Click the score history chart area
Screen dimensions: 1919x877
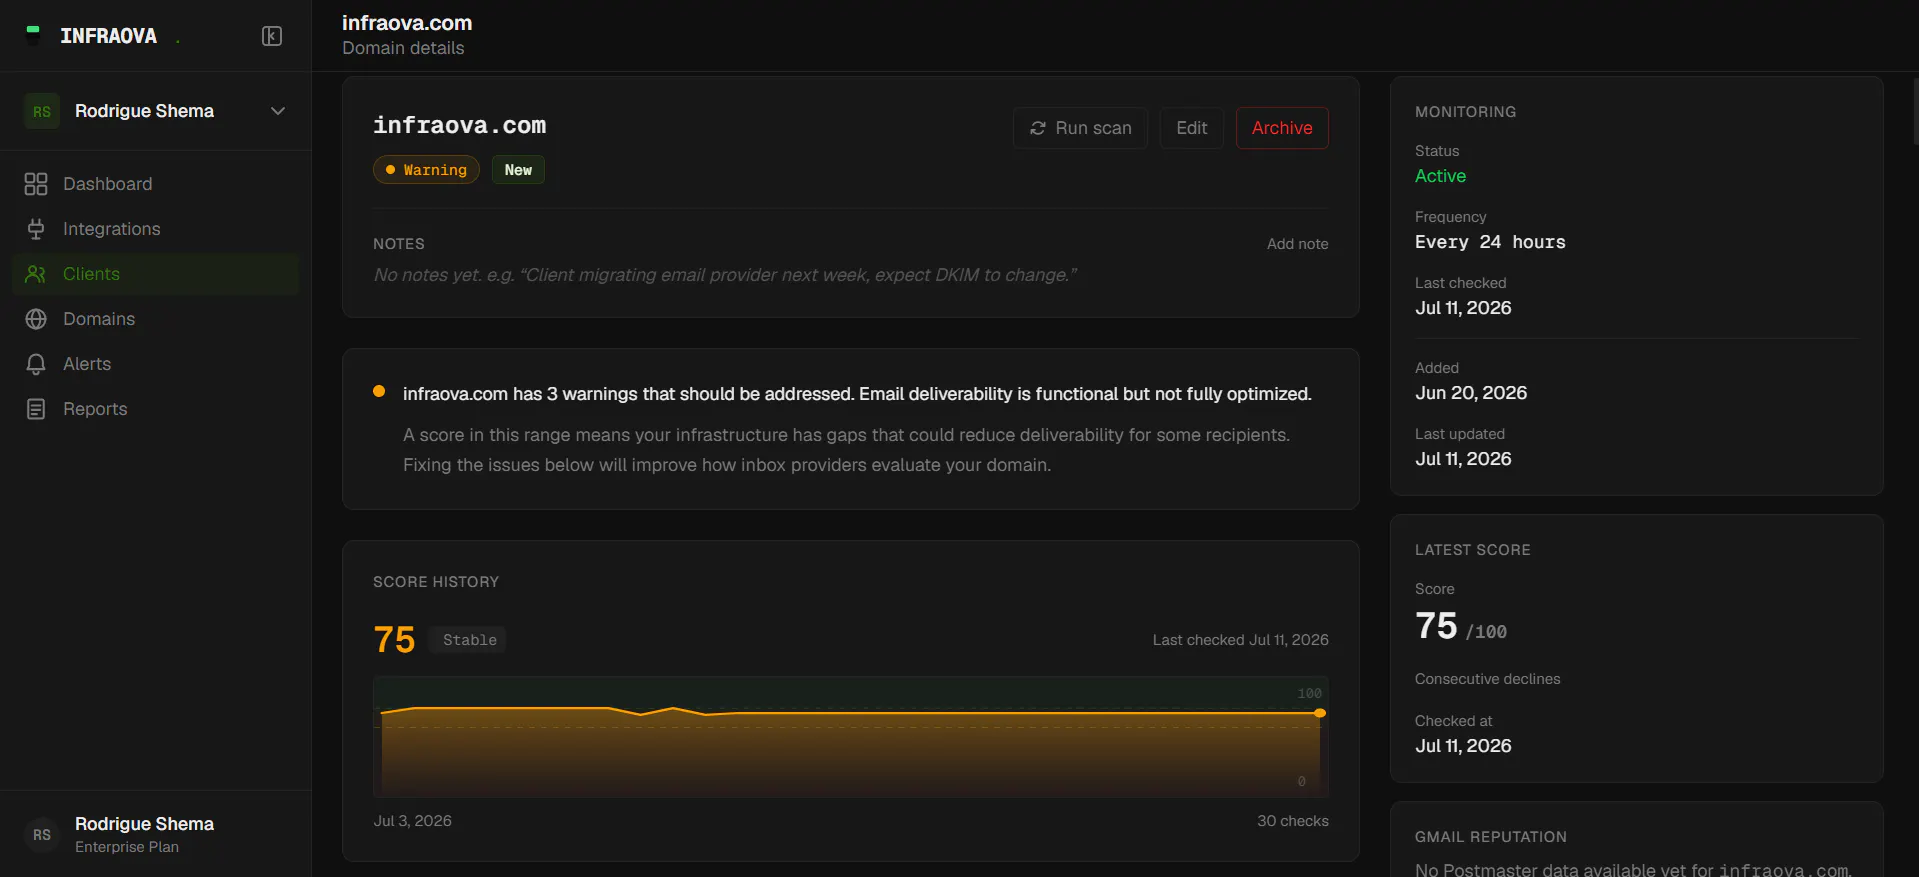850,737
